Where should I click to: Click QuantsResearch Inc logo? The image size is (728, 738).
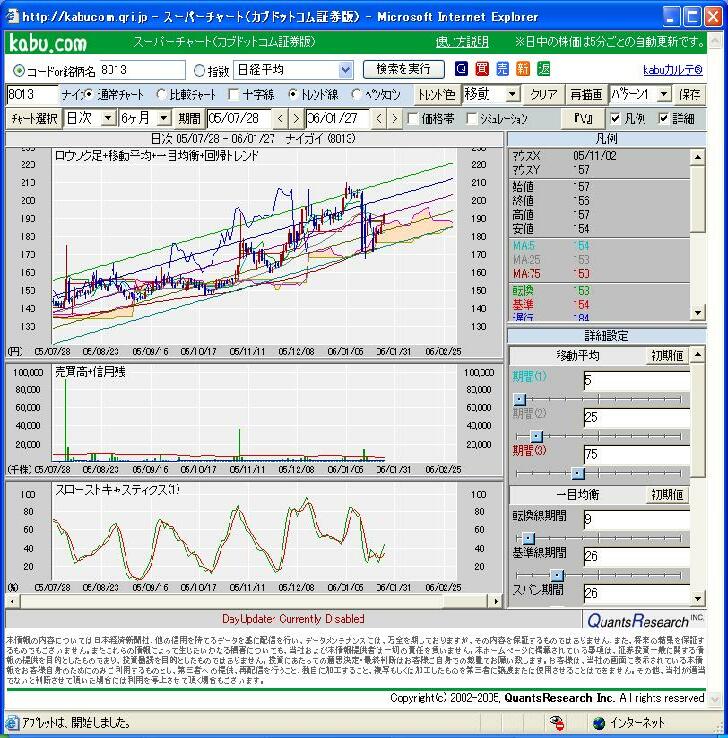coord(645,620)
